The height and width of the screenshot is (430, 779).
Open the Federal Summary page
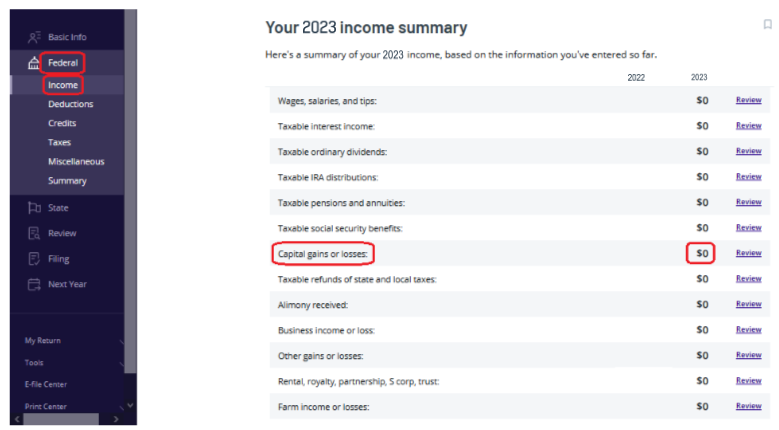click(67, 181)
